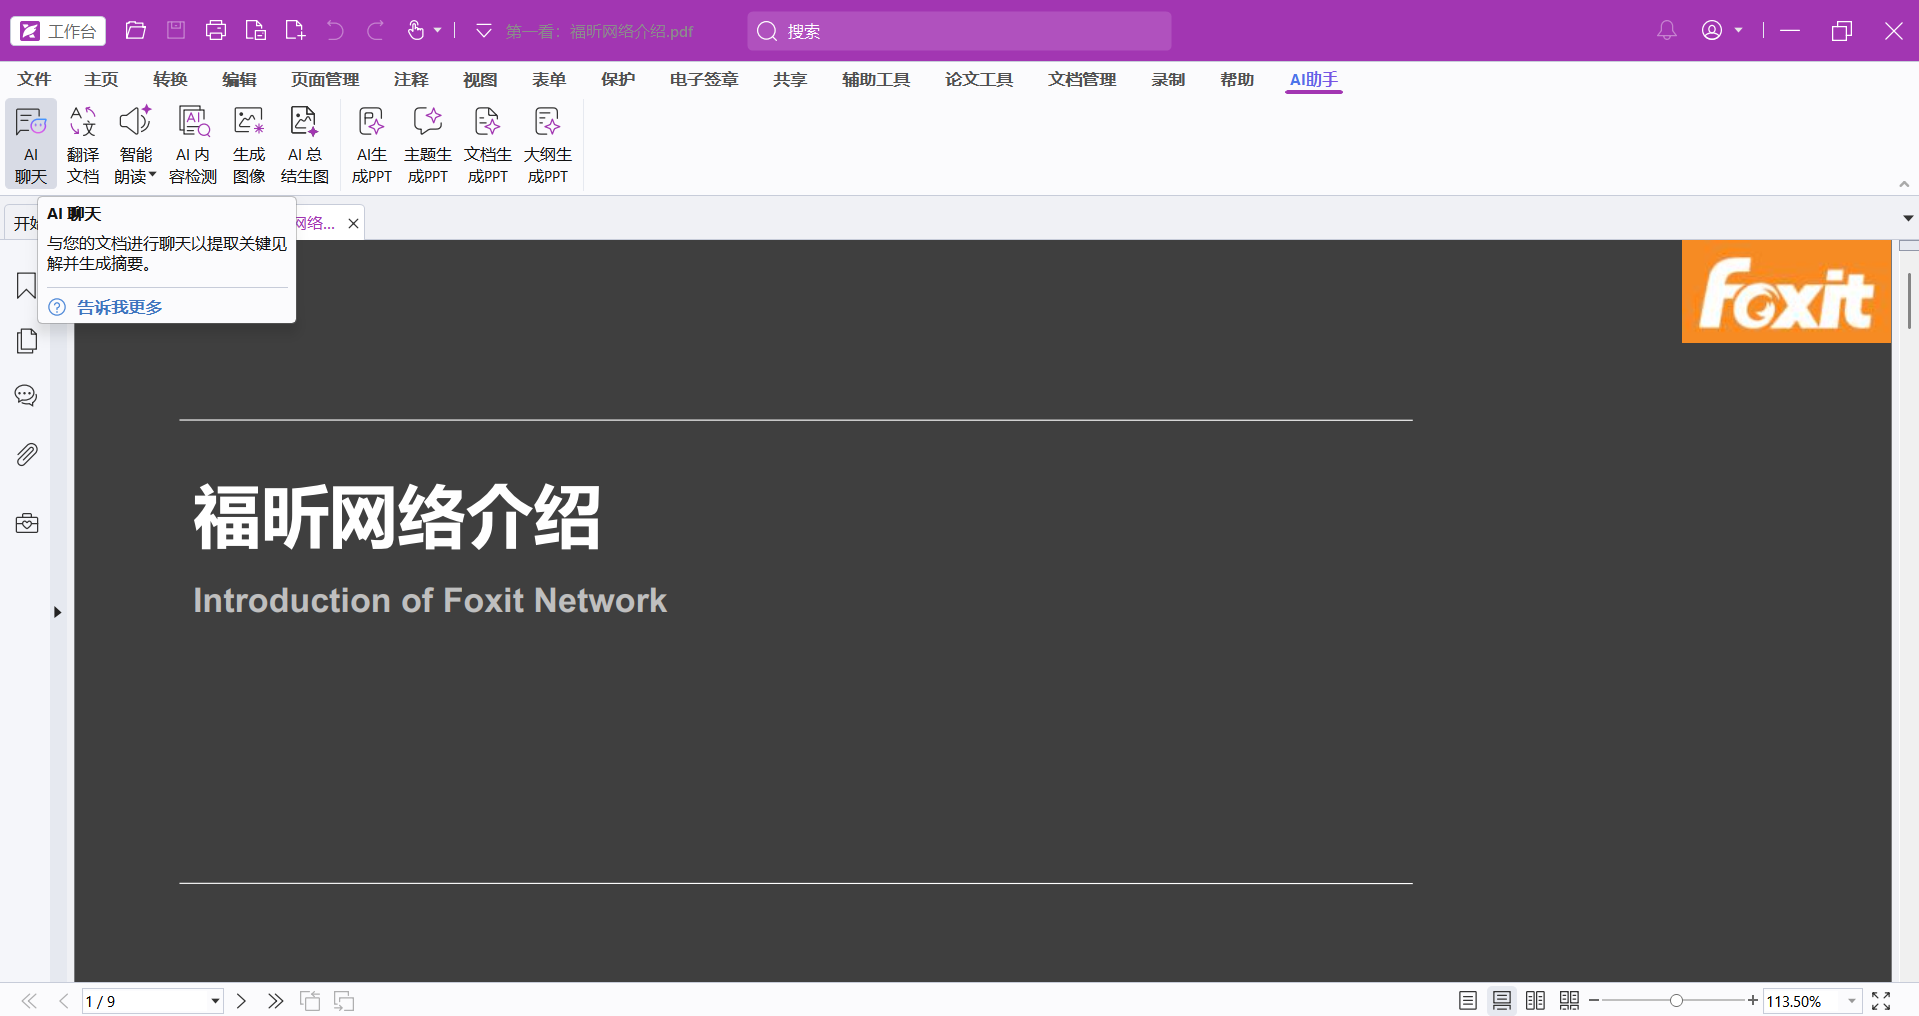Switch to 主页 tab
This screenshot has width=1919, height=1016.
click(101, 79)
